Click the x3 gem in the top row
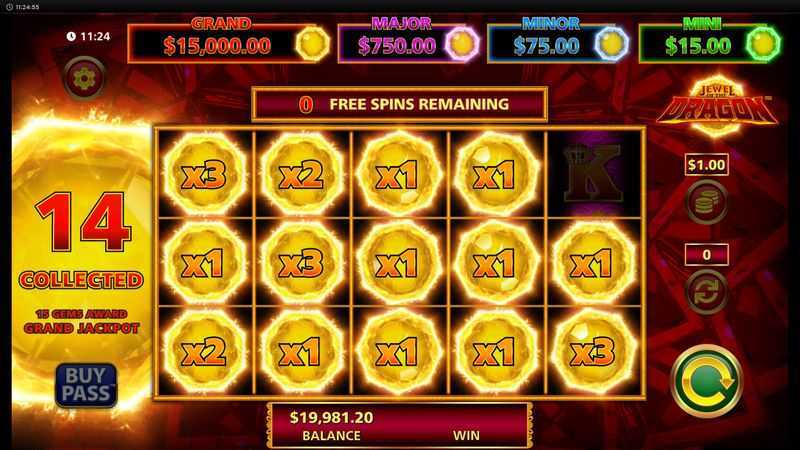800x450 pixels. pos(204,173)
